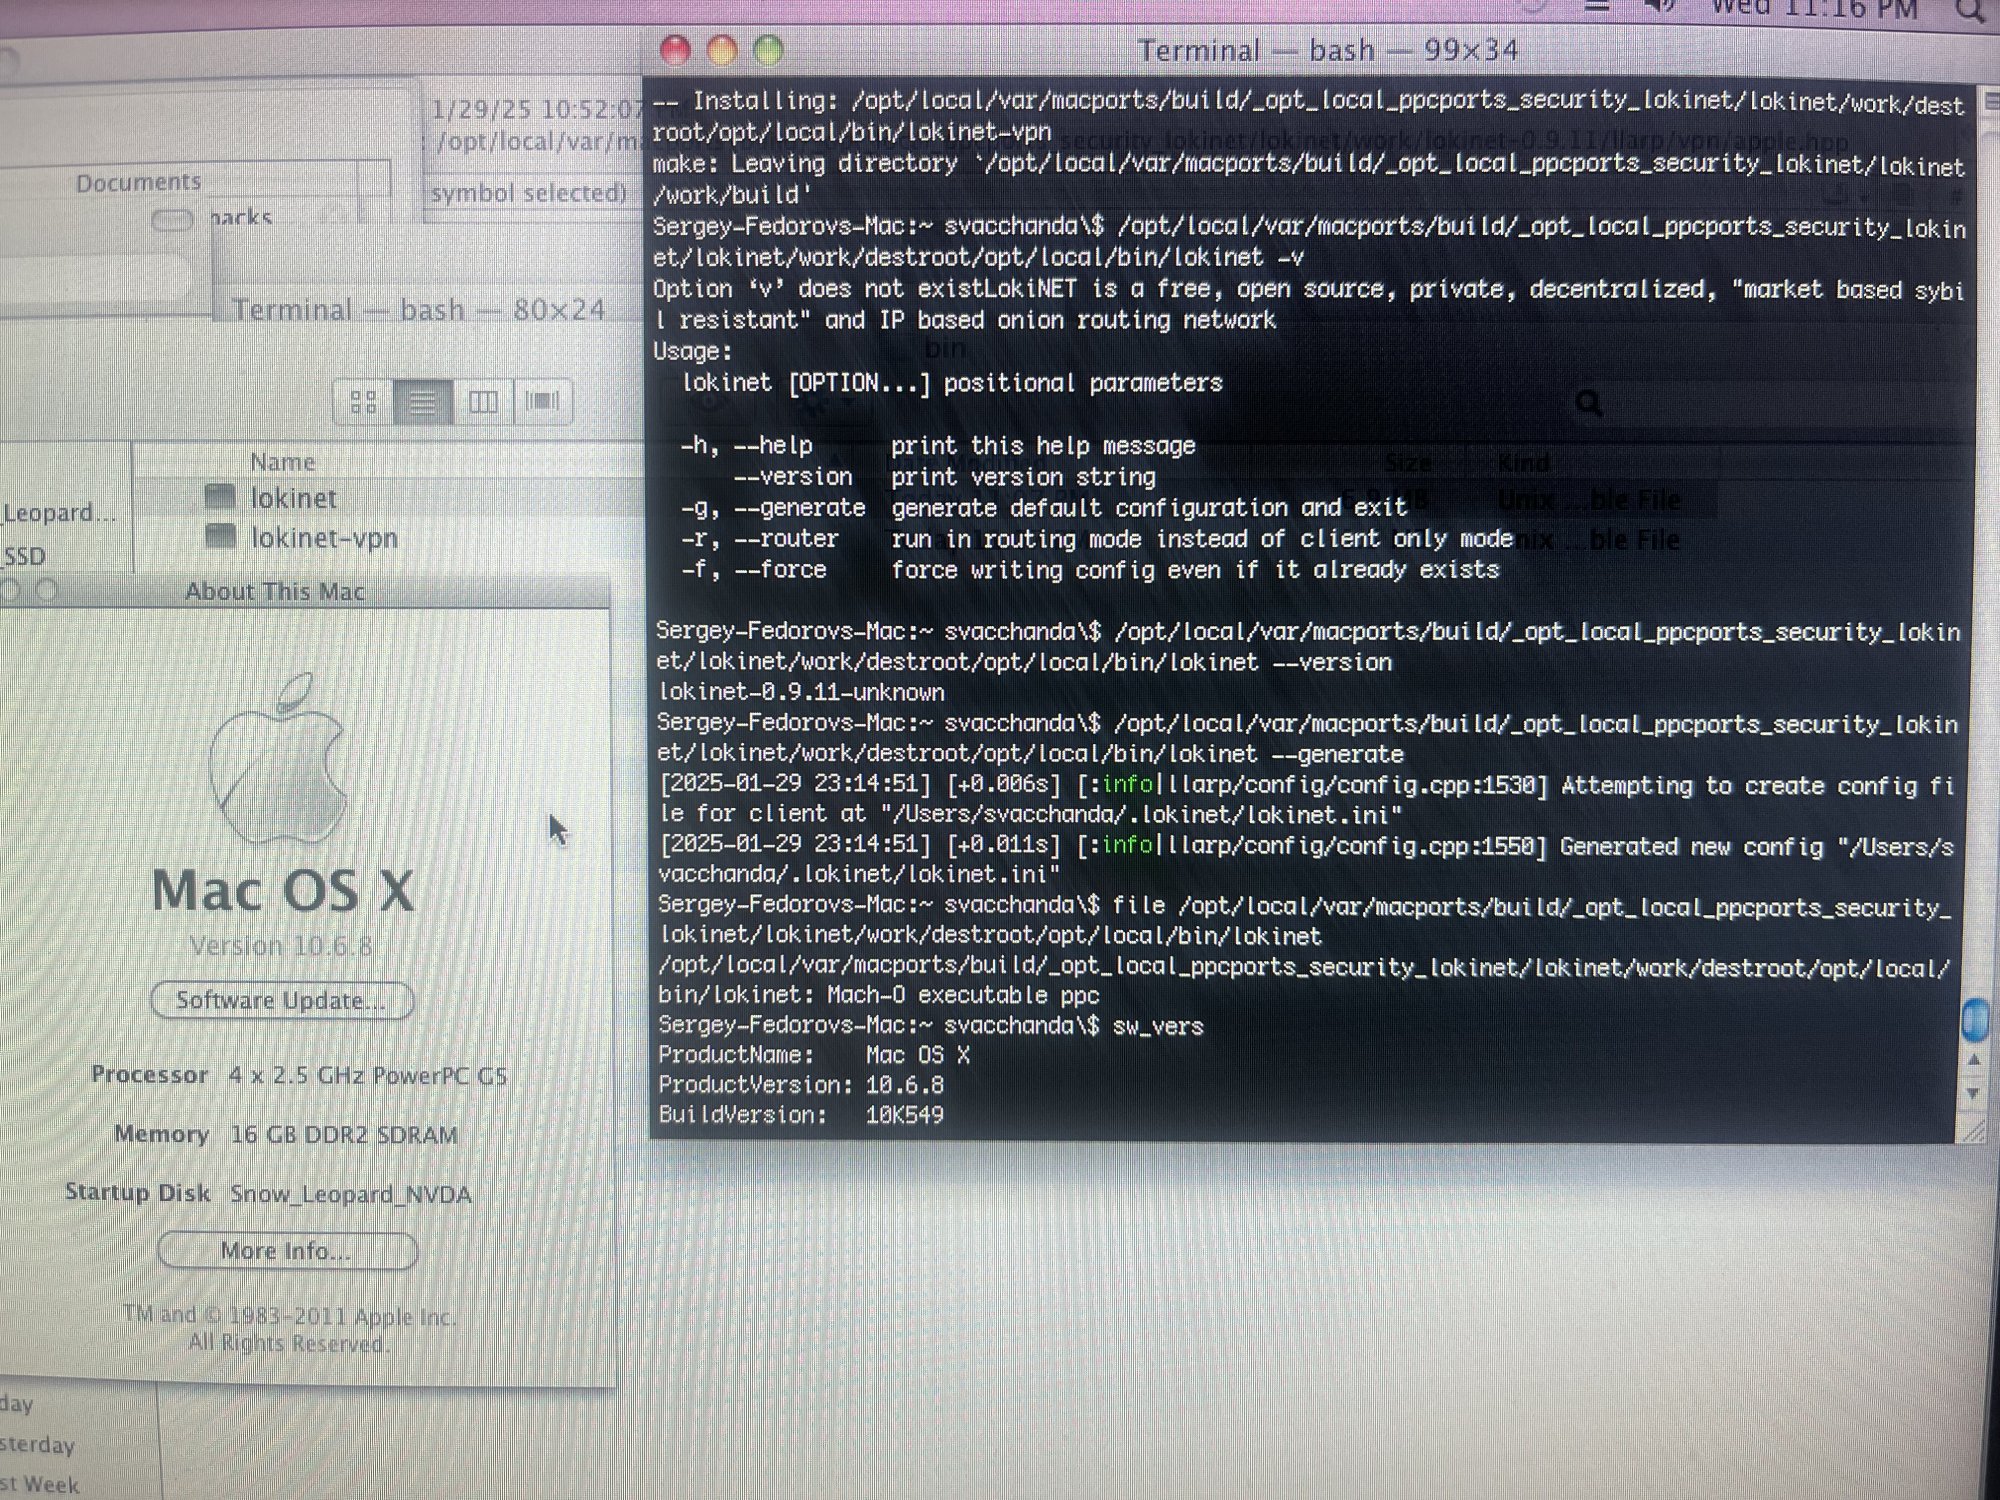Click the Terminal bash 99x34 title bar

(1328, 50)
